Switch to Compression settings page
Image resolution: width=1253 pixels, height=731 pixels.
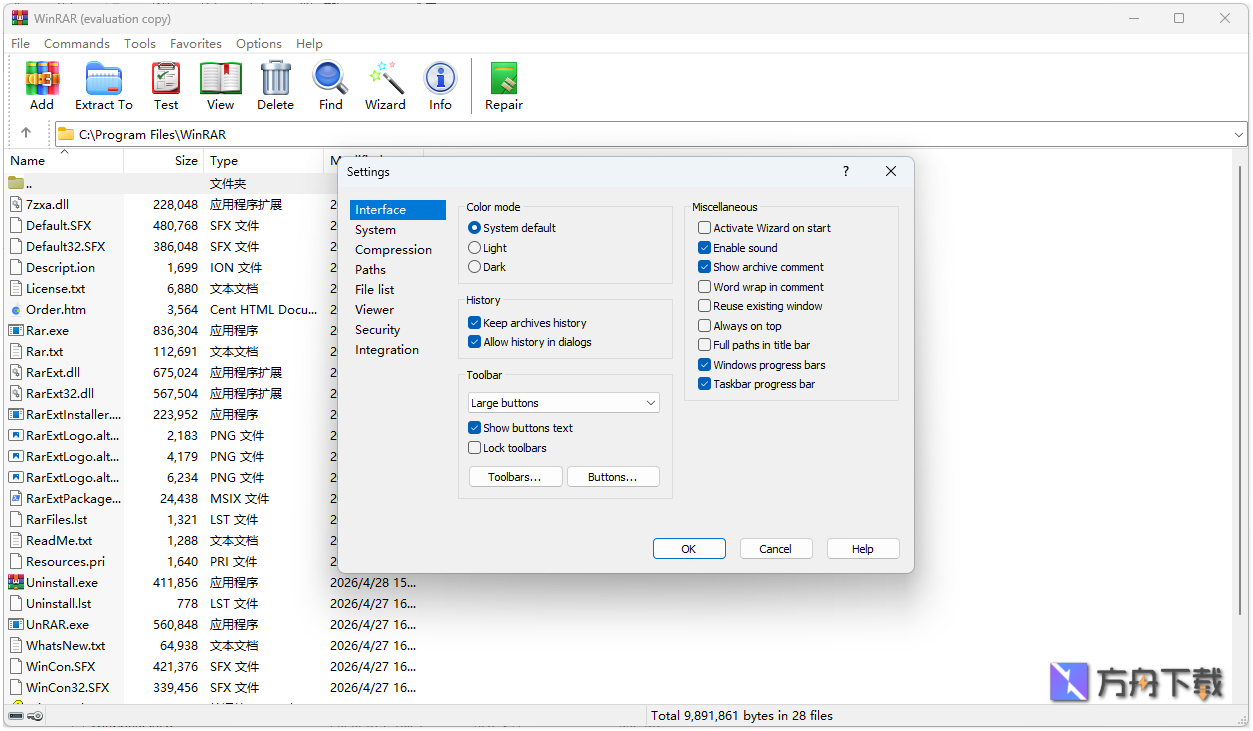click(x=394, y=250)
